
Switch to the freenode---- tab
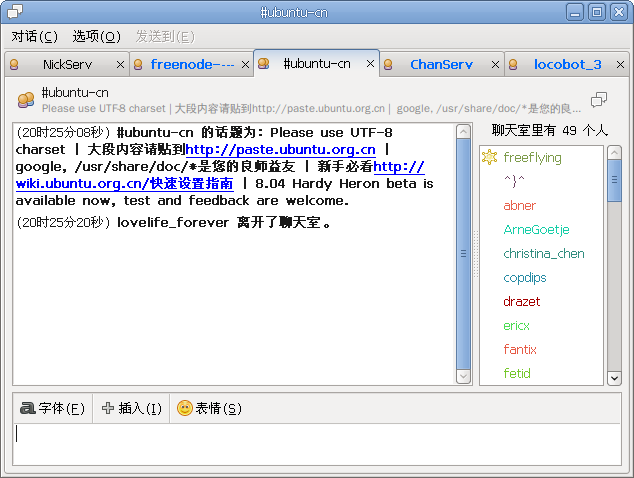click(192, 64)
